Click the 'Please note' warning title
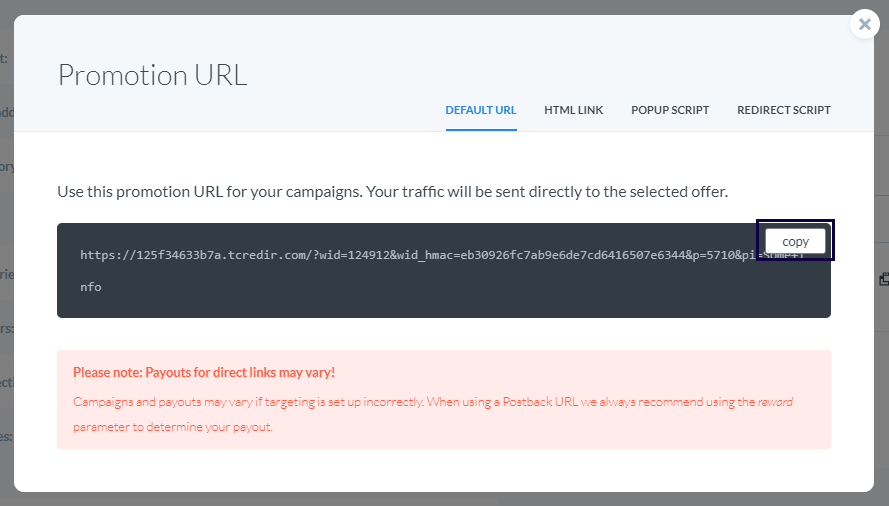The image size is (889, 506). (x=204, y=373)
